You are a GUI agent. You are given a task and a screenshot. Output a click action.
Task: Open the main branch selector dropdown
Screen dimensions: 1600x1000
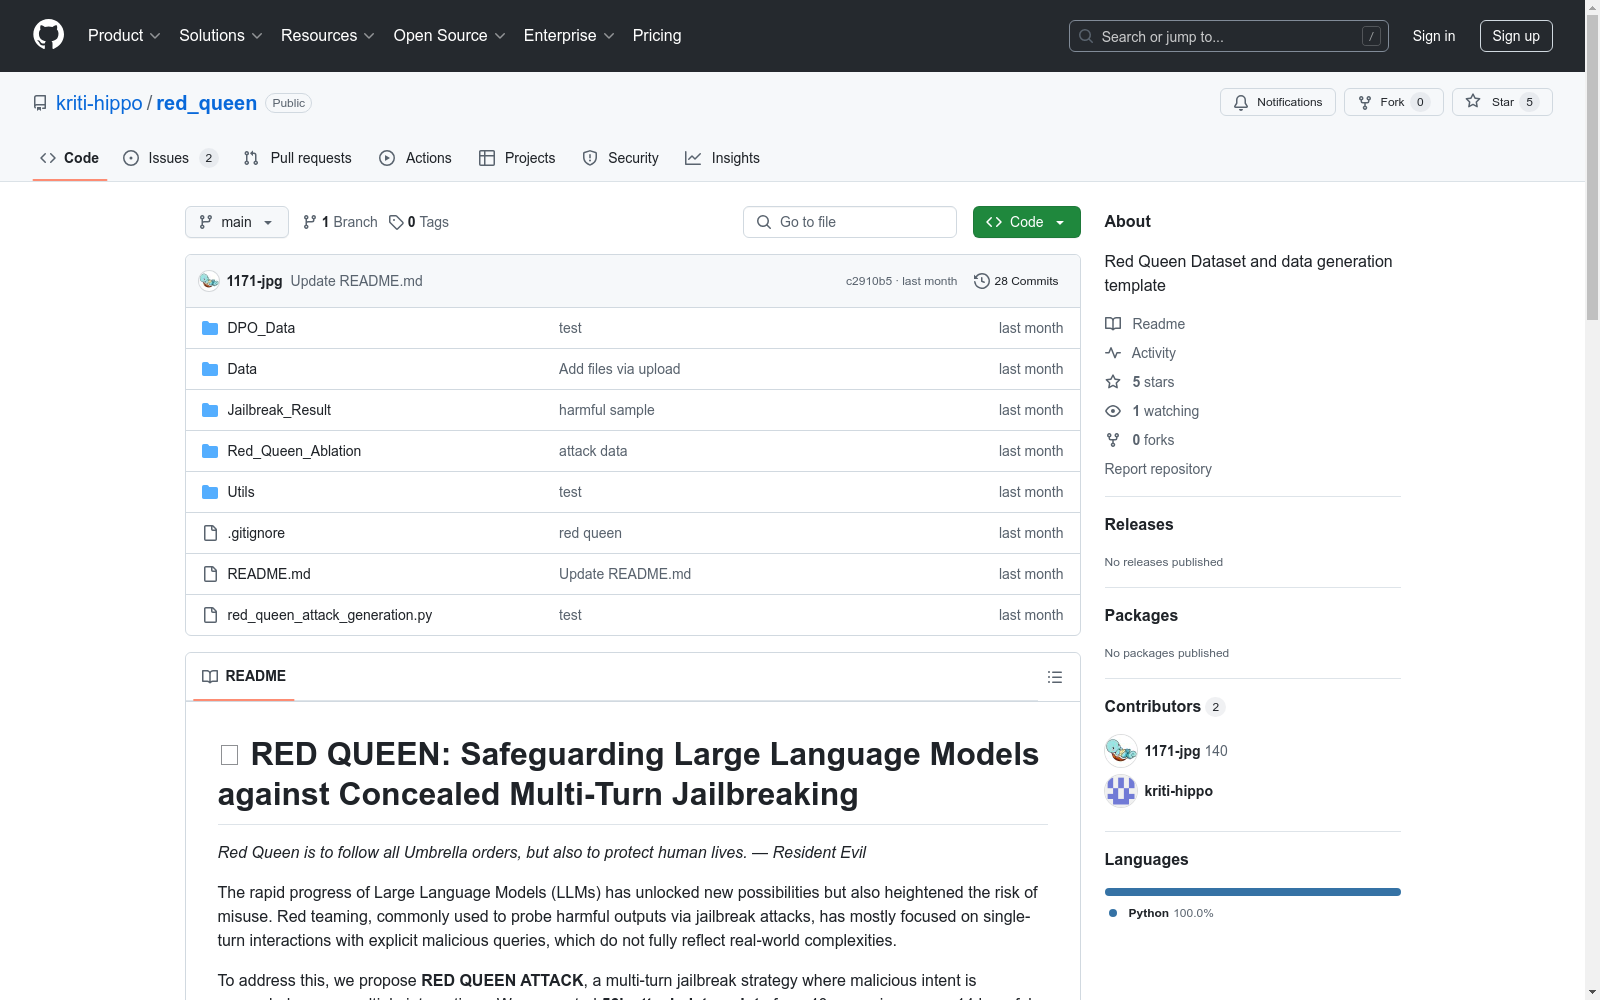coord(237,222)
